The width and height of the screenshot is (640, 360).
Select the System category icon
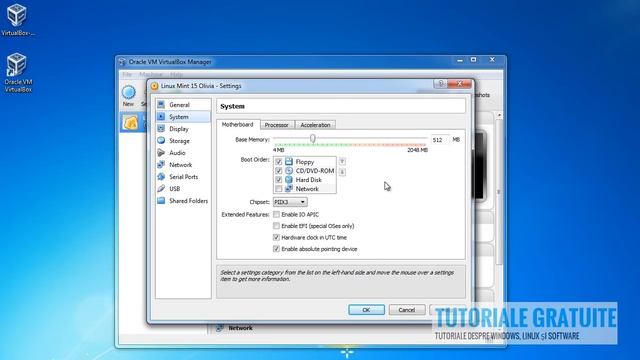(162, 117)
